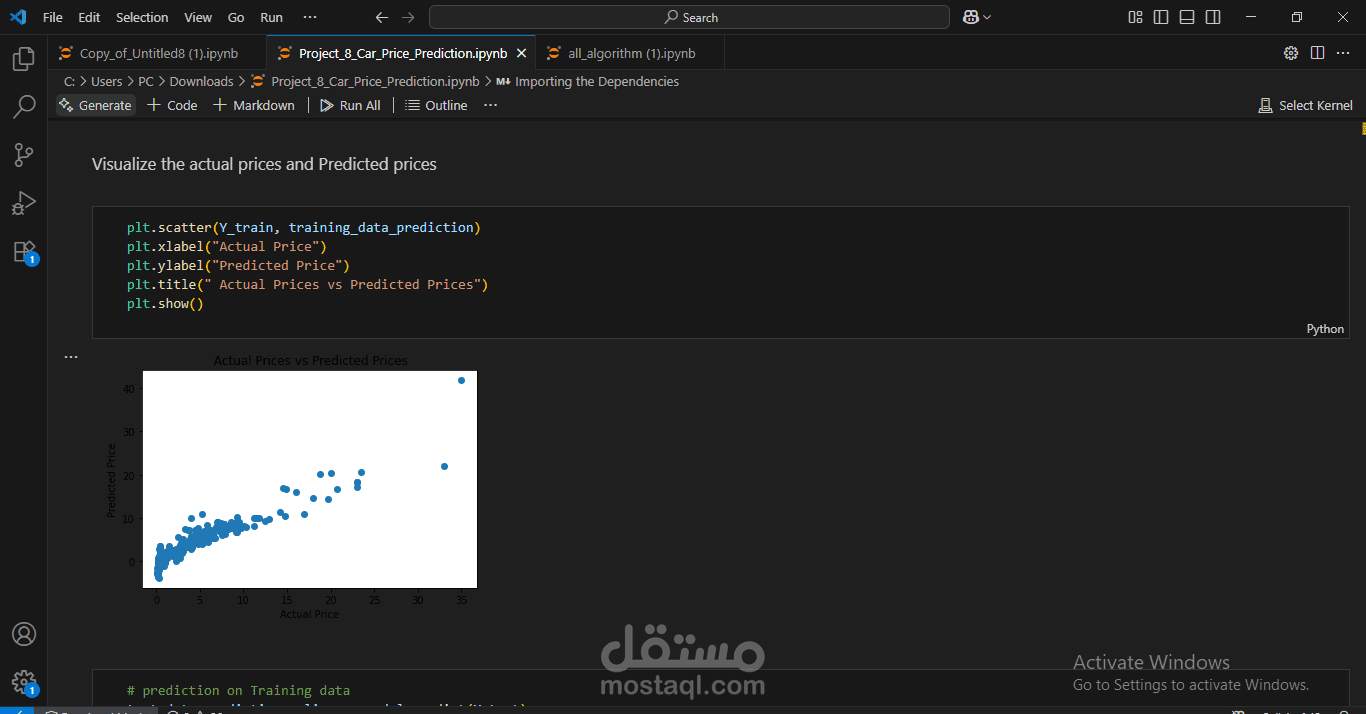The height and width of the screenshot is (714, 1366).
Task: Open the Search view in the activity bar
Action: [24, 107]
